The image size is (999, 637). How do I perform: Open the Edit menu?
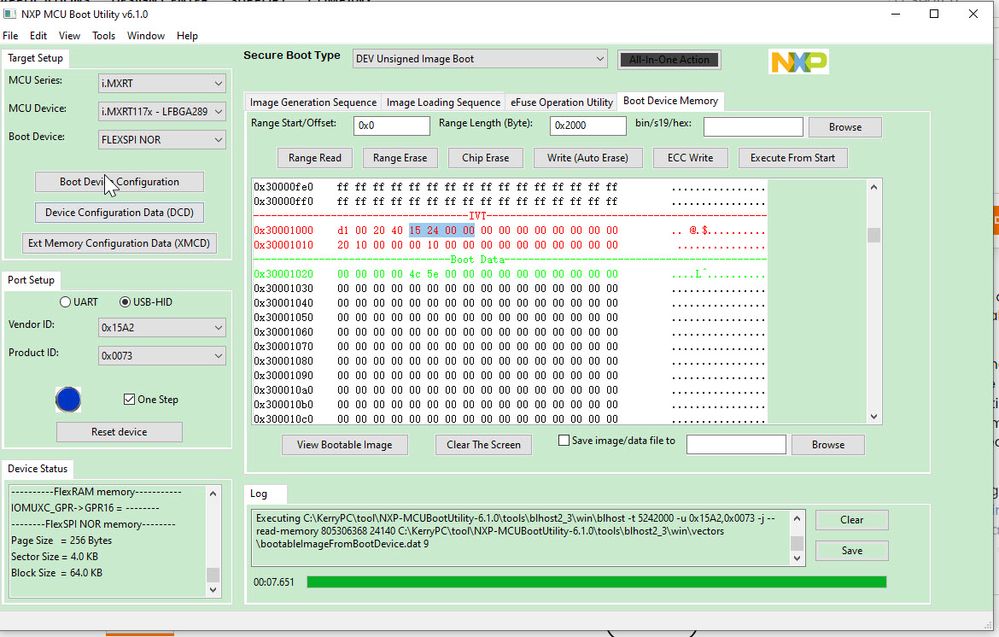(x=38, y=36)
